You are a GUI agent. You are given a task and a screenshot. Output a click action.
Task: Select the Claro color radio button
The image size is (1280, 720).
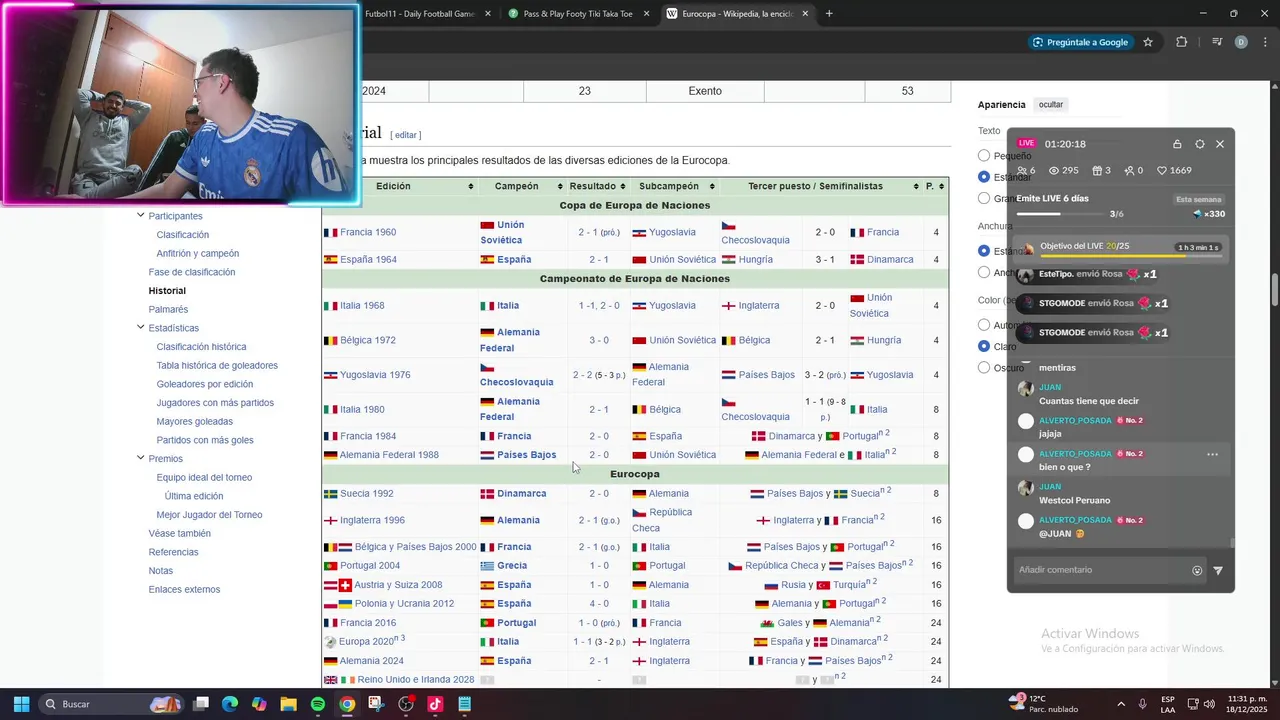(x=984, y=346)
